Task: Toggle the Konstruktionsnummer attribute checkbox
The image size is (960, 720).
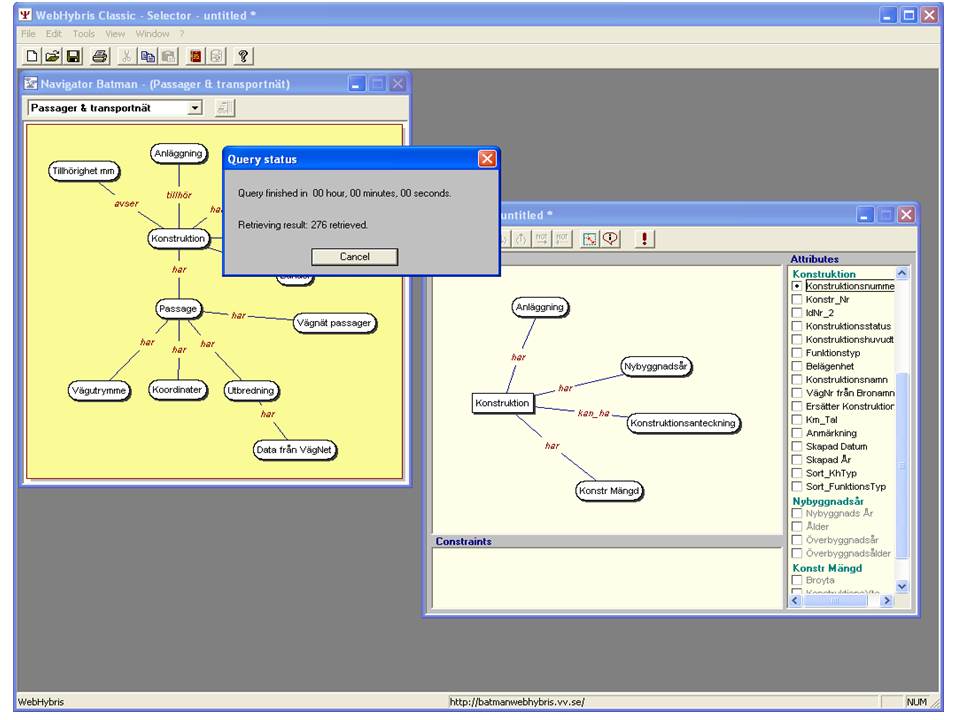Action: [x=797, y=287]
